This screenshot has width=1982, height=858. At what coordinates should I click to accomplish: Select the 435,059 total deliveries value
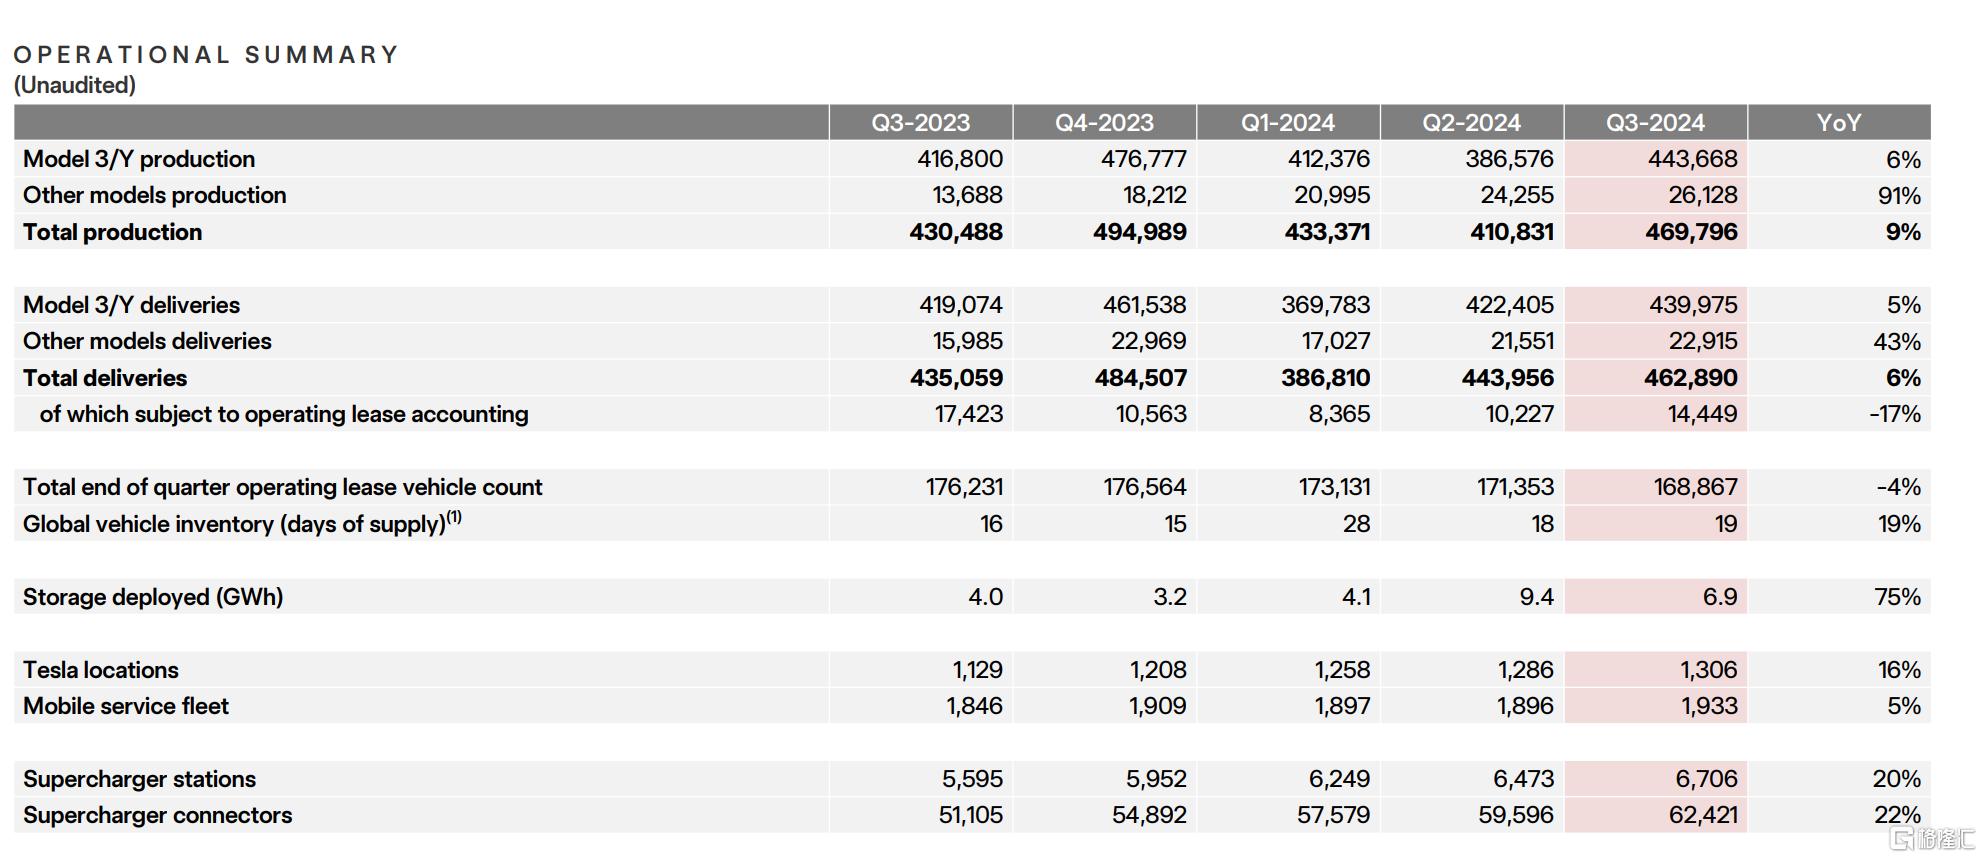point(956,378)
